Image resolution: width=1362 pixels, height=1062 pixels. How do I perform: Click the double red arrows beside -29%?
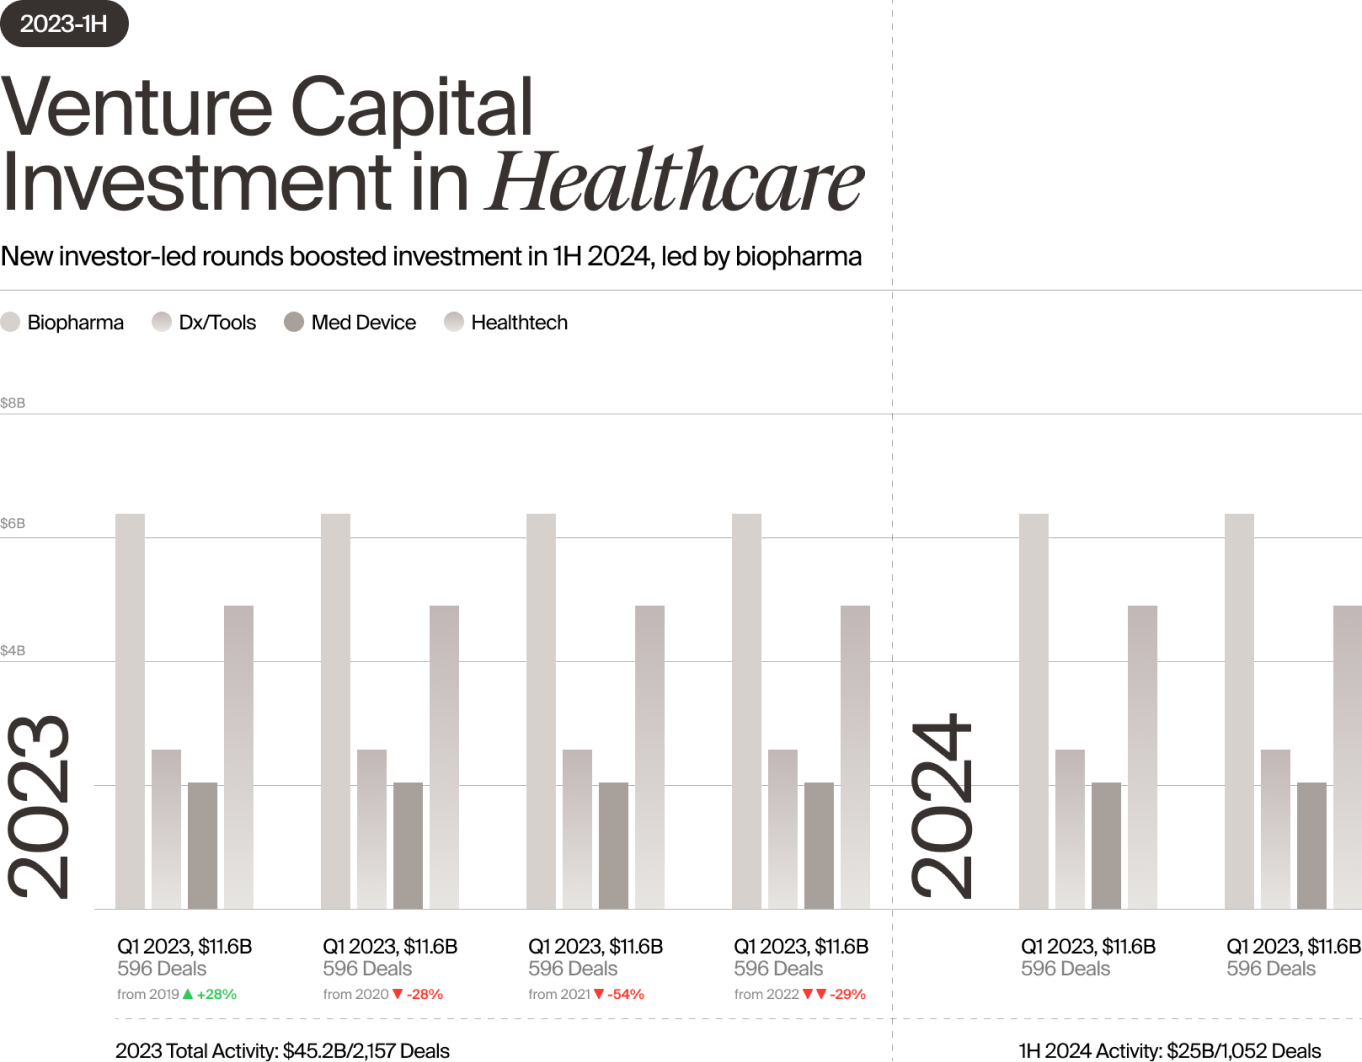click(815, 994)
